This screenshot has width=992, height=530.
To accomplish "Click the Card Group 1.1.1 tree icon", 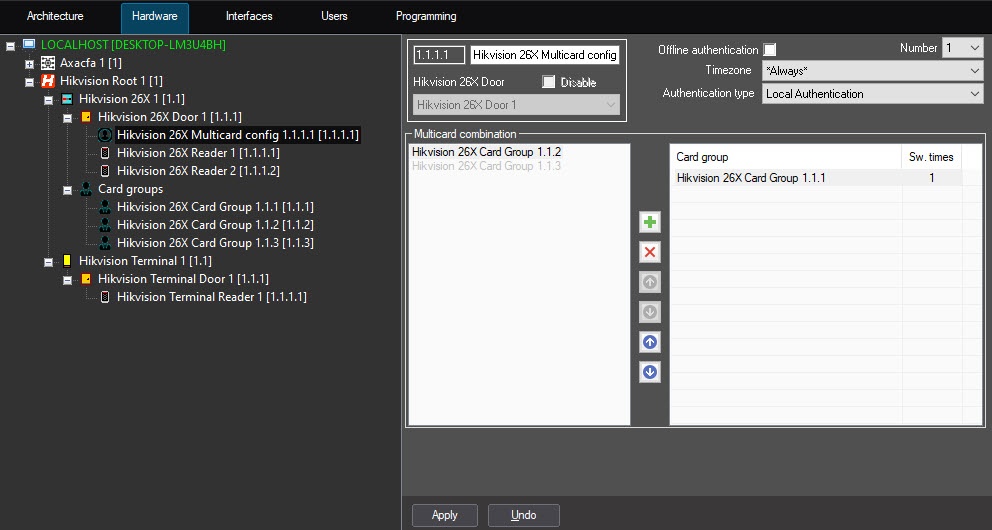I will click(x=105, y=207).
